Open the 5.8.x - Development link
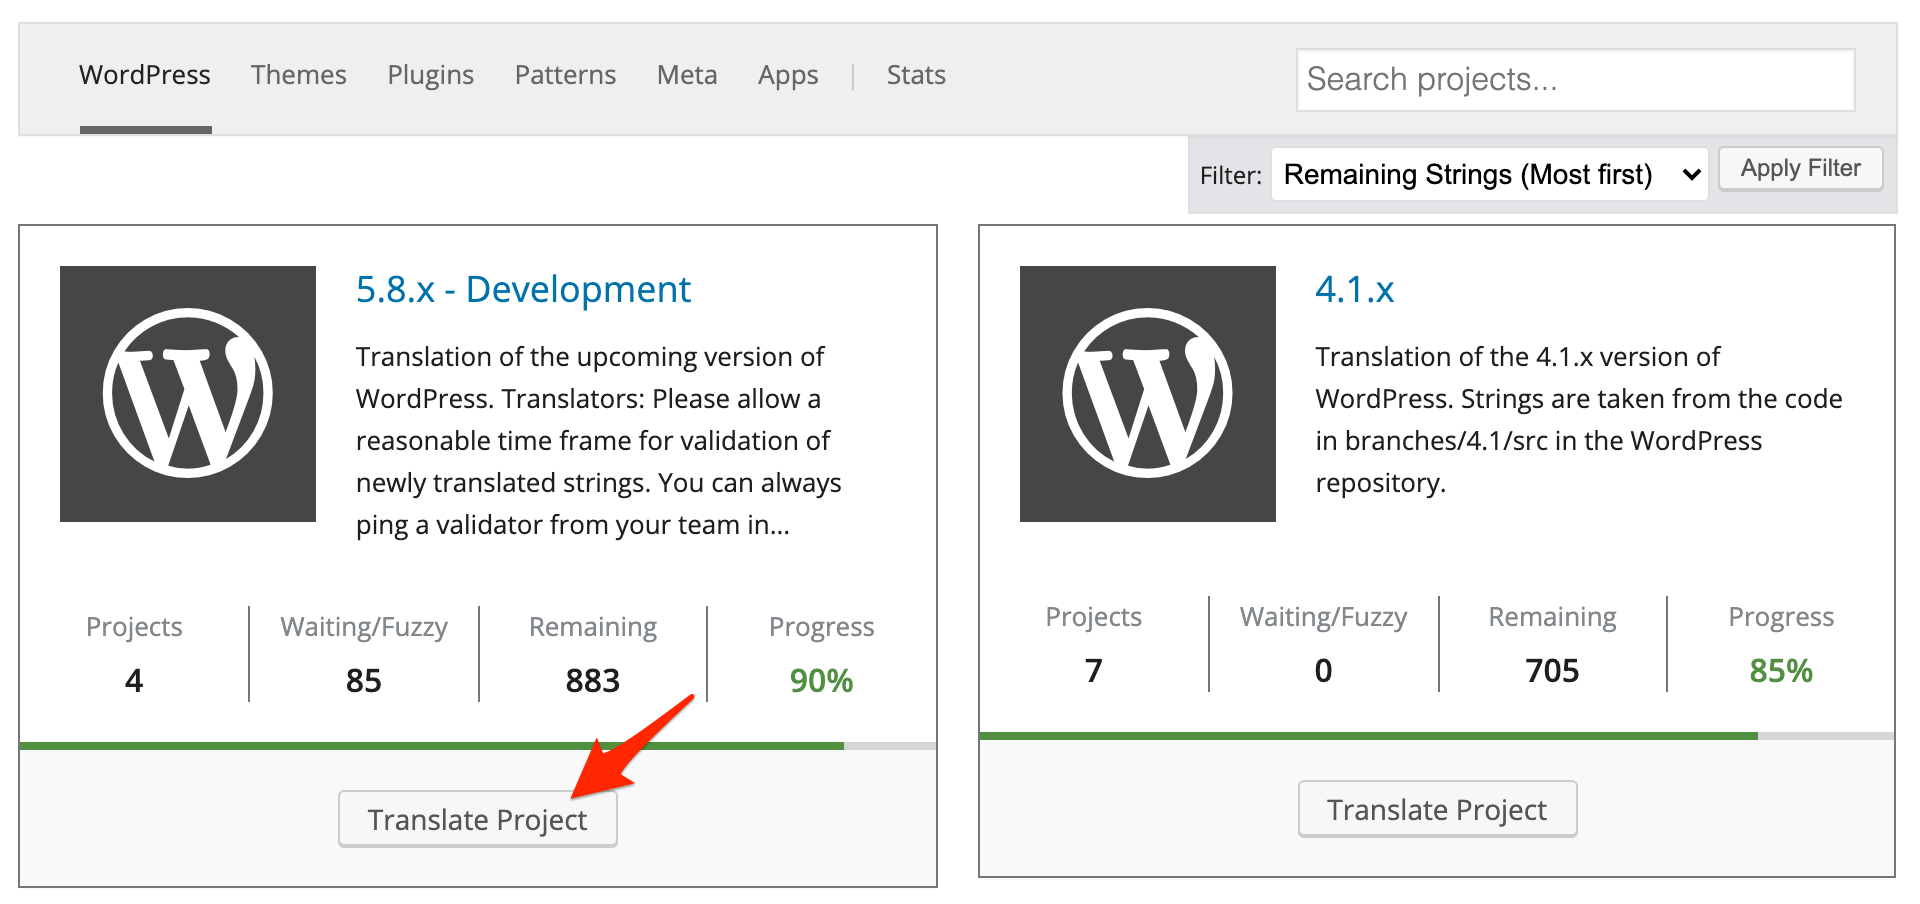This screenshot has width=1920, height=904. tap(523, 290)
